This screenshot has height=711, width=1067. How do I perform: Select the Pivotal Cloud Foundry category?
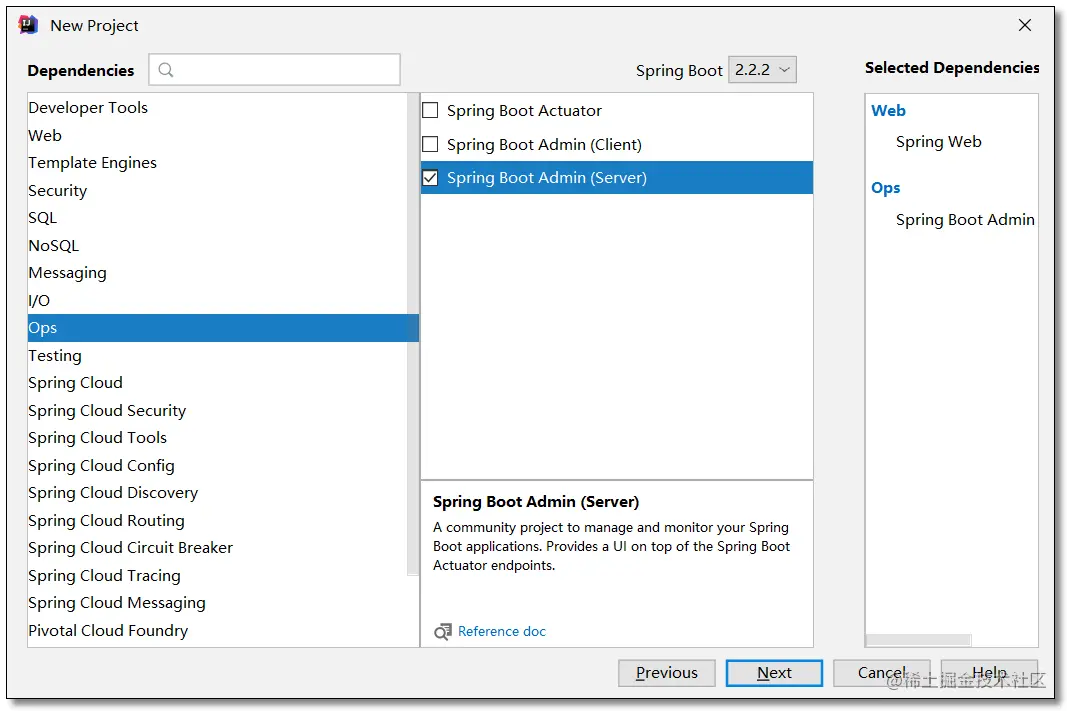[x=218, y=631]
